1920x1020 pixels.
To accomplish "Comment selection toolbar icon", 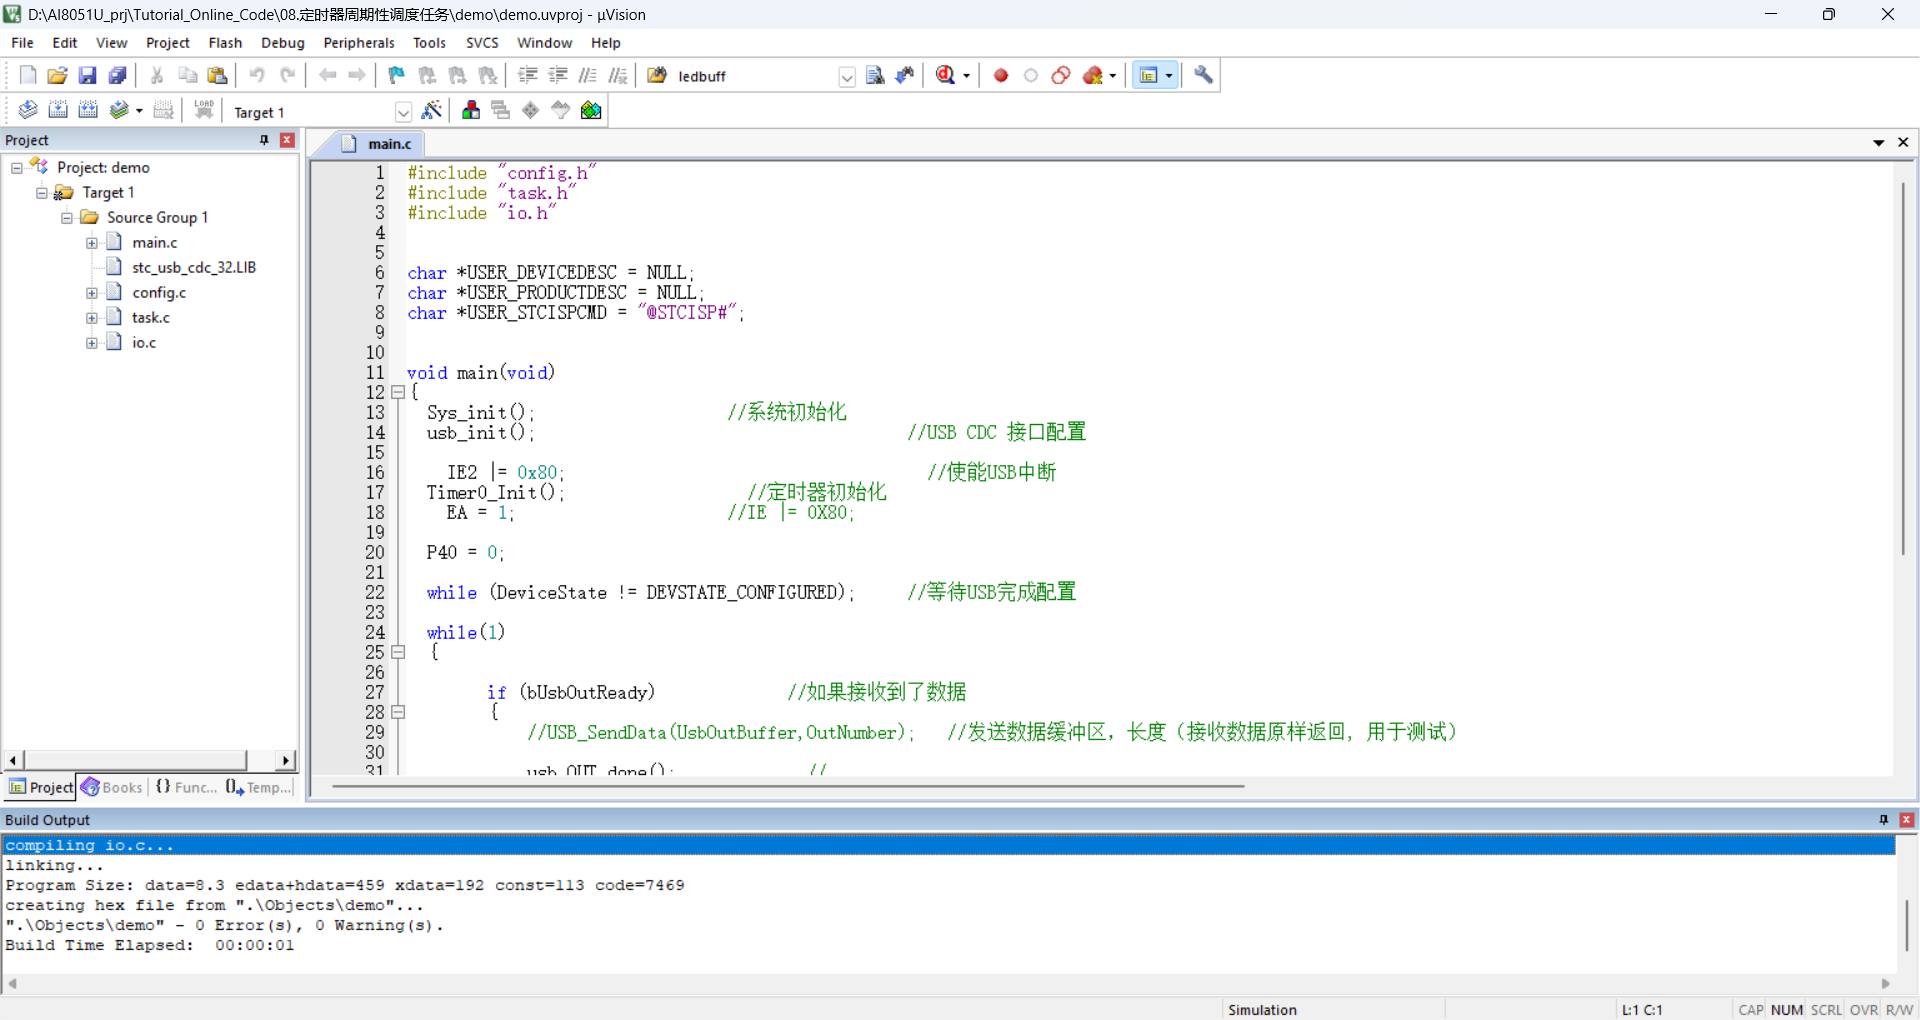I will pos(588,75).
